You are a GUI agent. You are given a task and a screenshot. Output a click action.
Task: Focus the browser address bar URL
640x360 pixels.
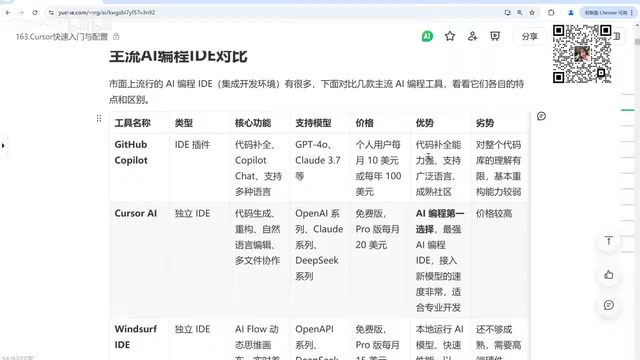[107, 13]
